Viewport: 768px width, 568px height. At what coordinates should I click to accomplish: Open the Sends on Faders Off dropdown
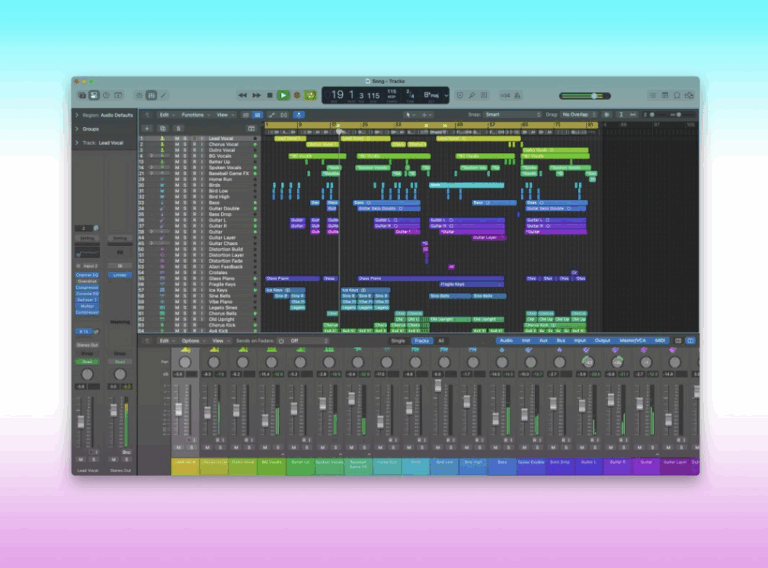tap(309, 341)
